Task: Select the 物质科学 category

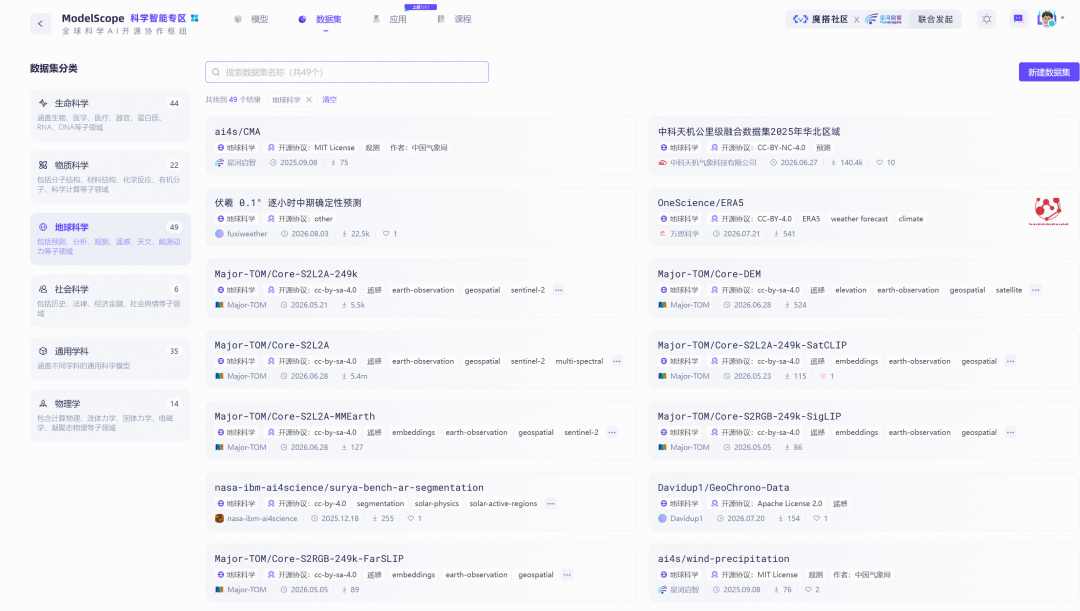Action: pos(110,177)
